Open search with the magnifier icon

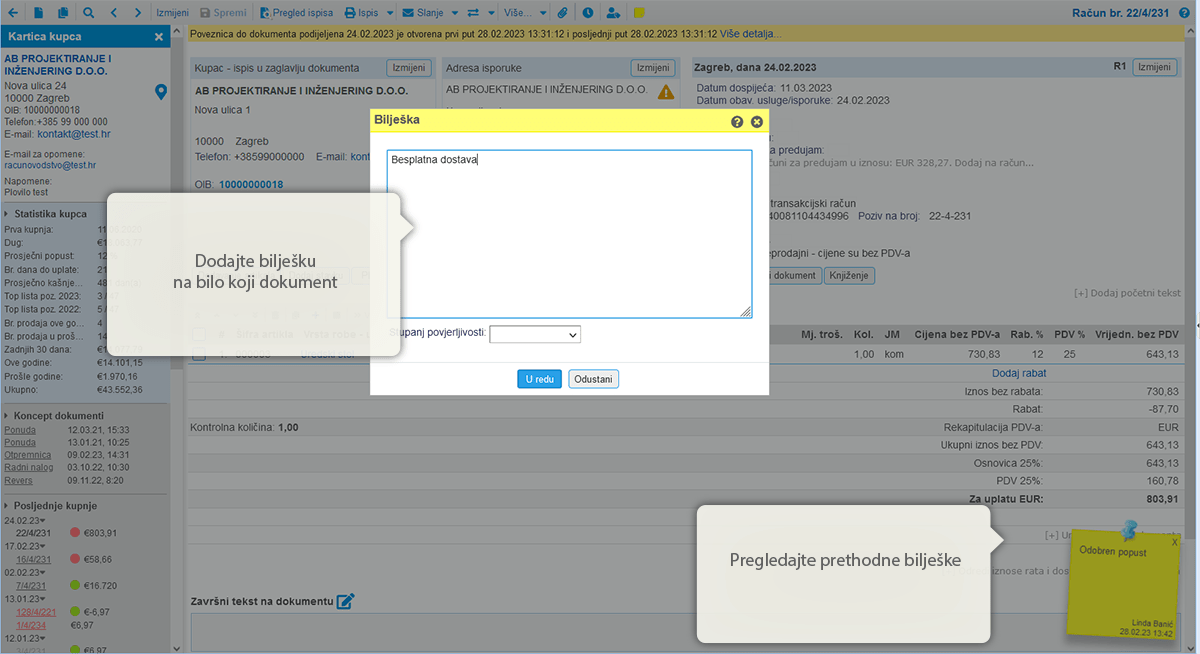coord(89,14)
